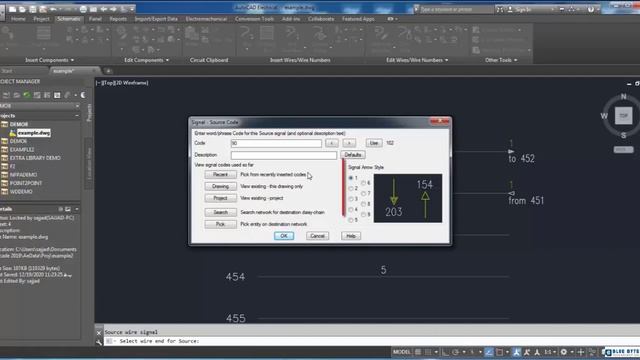Click the New drawing icon in quick access toolbar

(13, 9)
